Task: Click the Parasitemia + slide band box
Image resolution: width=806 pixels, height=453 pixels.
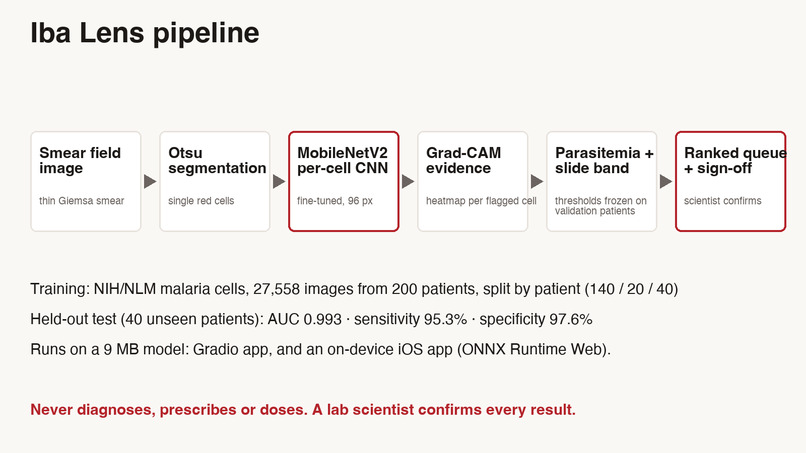Action: (x=602, y=182)
